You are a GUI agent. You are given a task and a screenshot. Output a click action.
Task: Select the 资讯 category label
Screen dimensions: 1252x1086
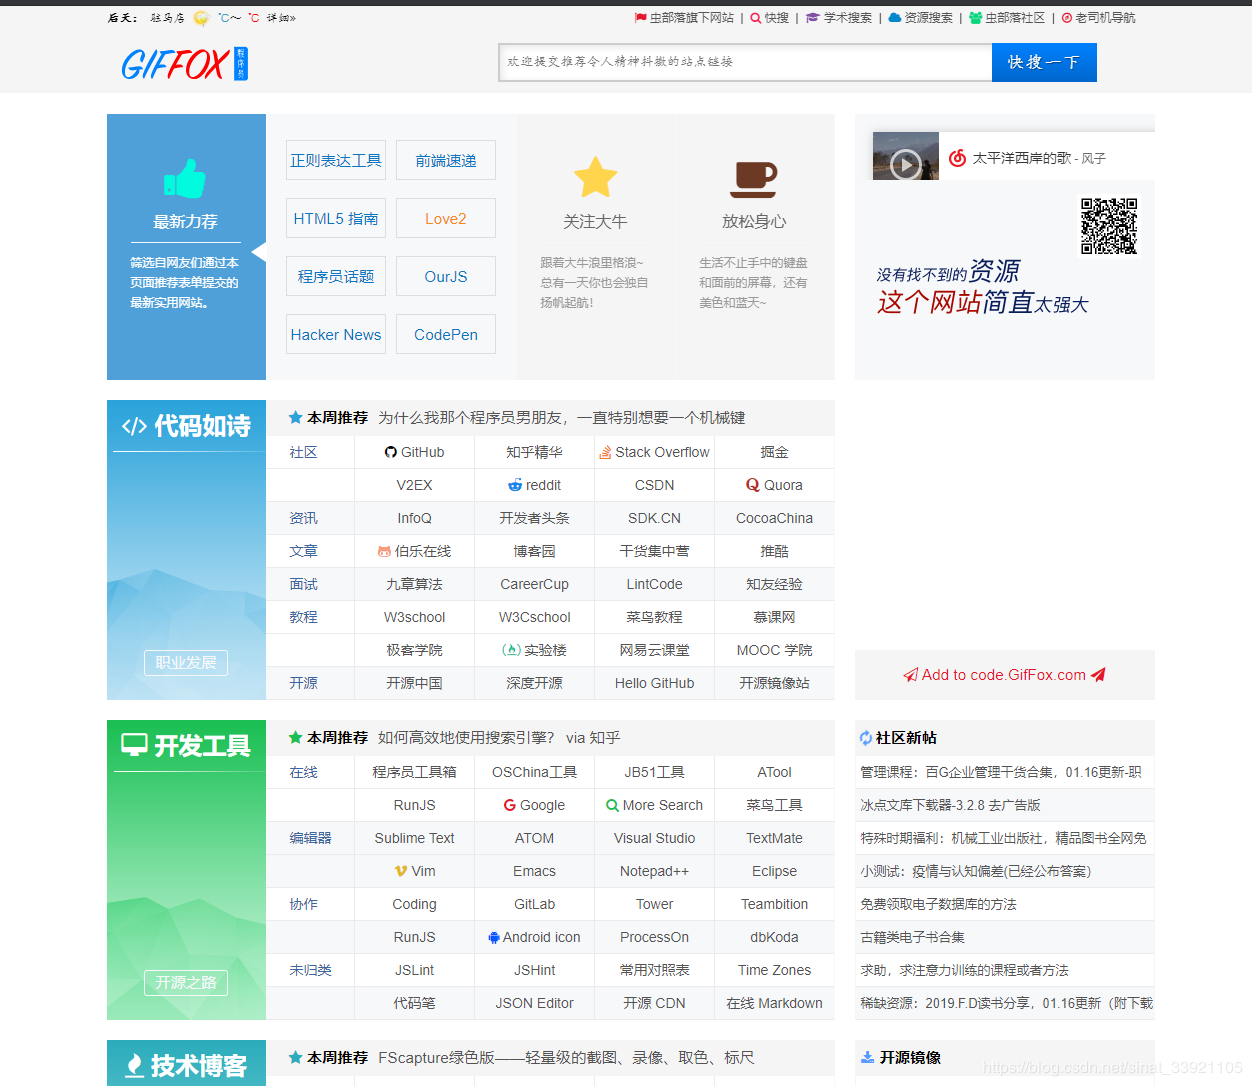(303, 518)
